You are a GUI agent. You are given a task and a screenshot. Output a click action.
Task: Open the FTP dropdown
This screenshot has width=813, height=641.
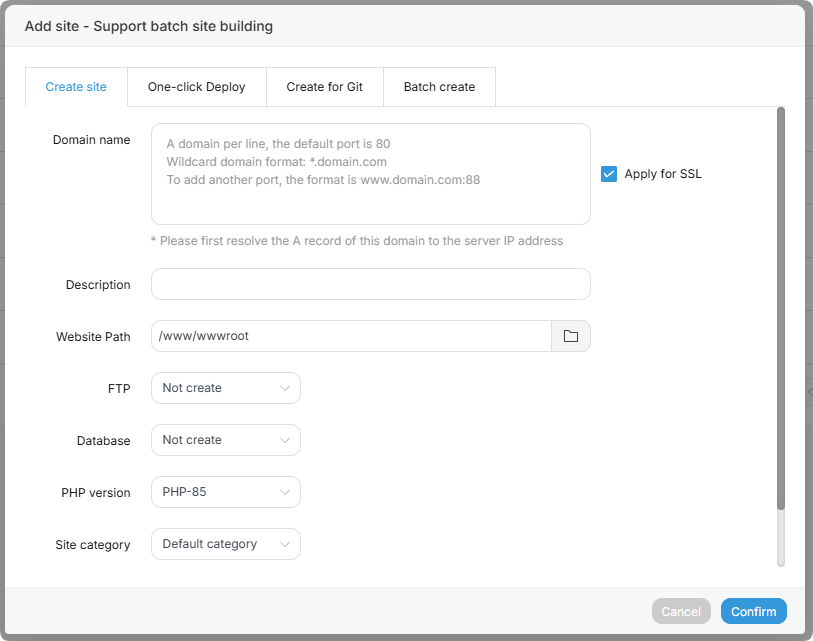pos(226,388)
